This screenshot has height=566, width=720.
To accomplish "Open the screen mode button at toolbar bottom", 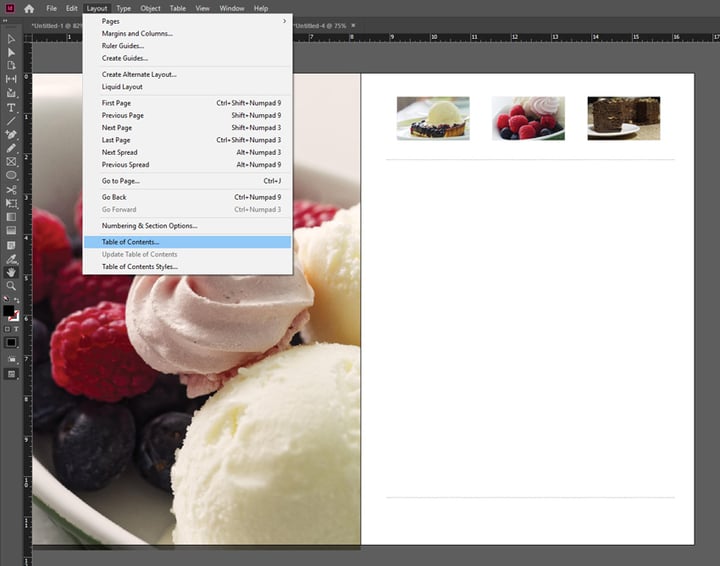I will (11, 374).
